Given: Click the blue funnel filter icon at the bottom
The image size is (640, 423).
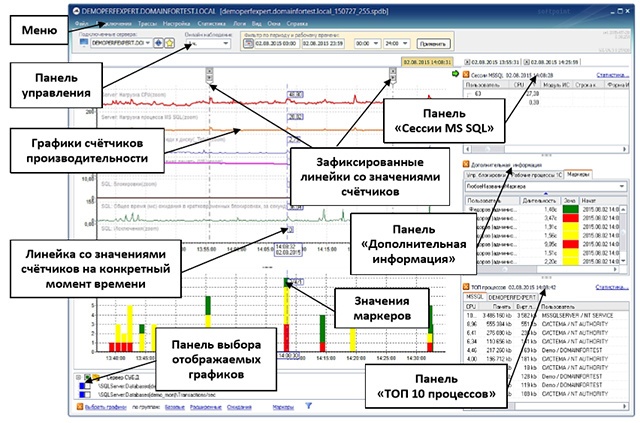Looking at the screenshot, I should click(309, 406).
